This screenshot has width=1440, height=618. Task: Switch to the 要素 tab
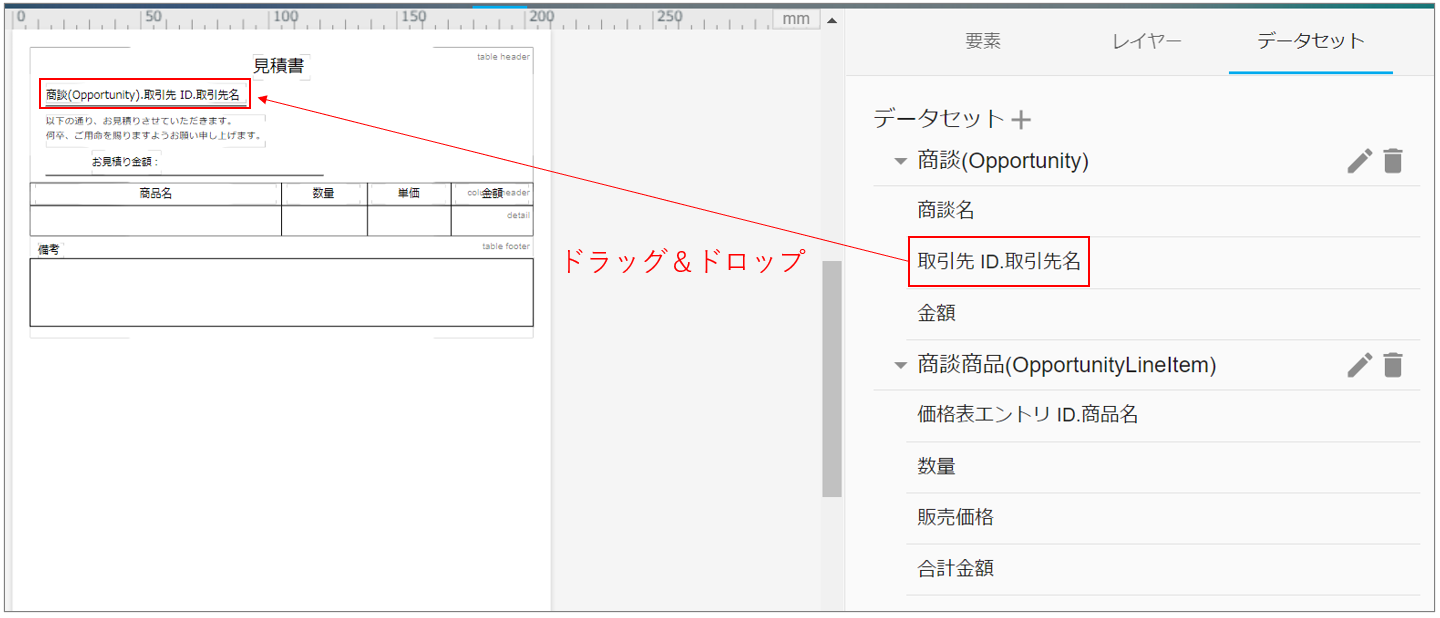982,41
